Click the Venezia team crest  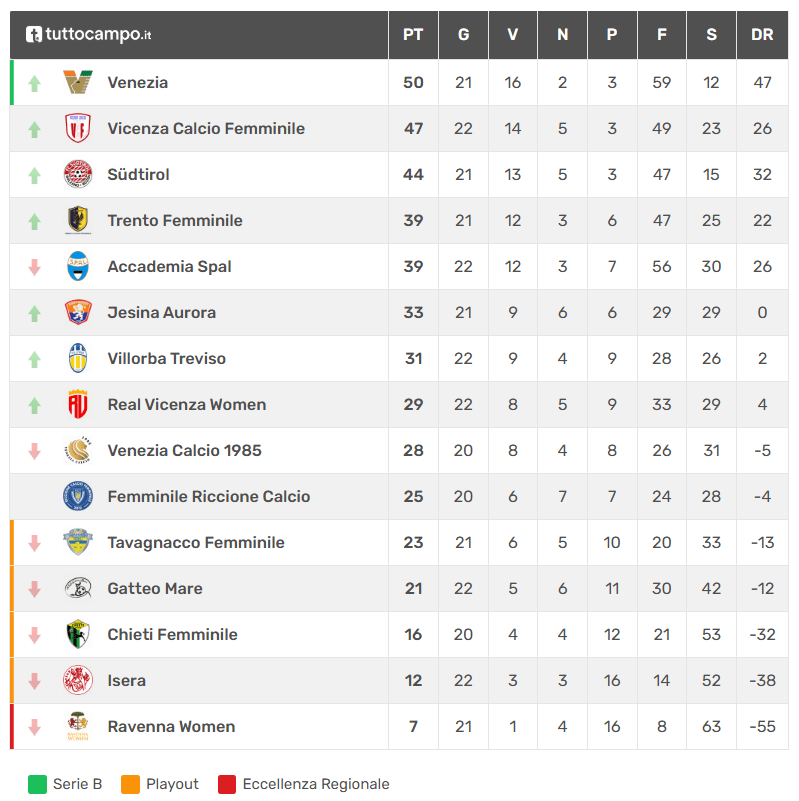click(78, 82)
